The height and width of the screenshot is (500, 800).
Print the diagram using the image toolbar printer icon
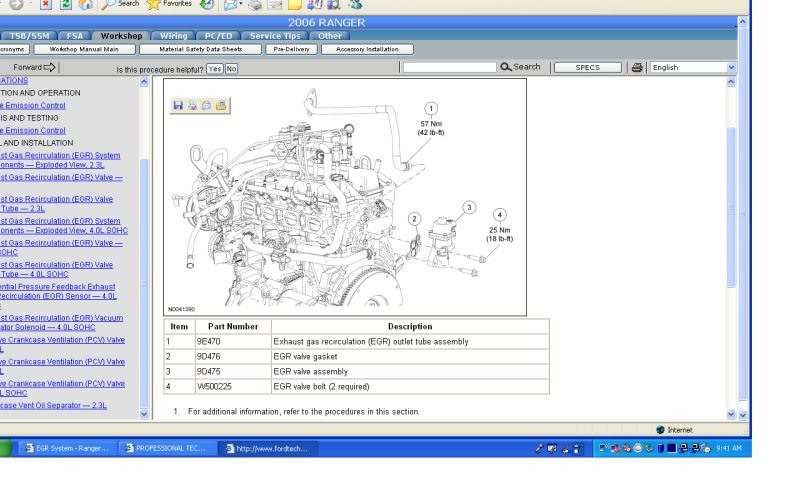click(192, 105)
